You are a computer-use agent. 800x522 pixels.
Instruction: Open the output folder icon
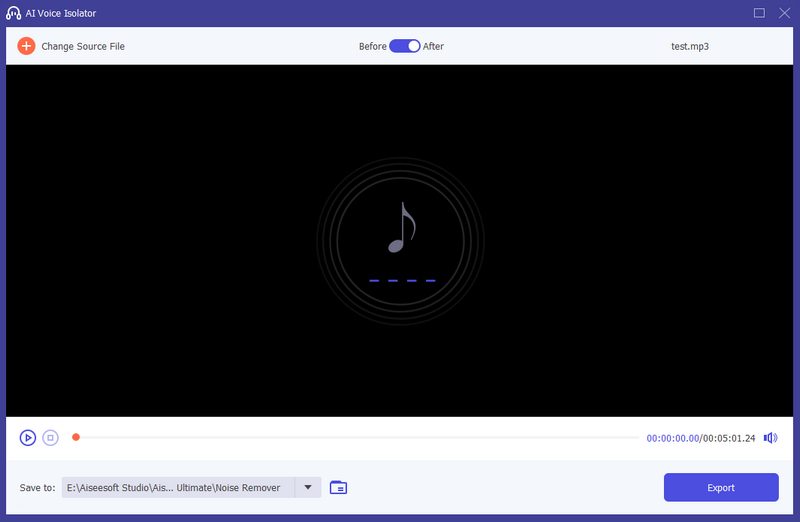tap(339, 488)
